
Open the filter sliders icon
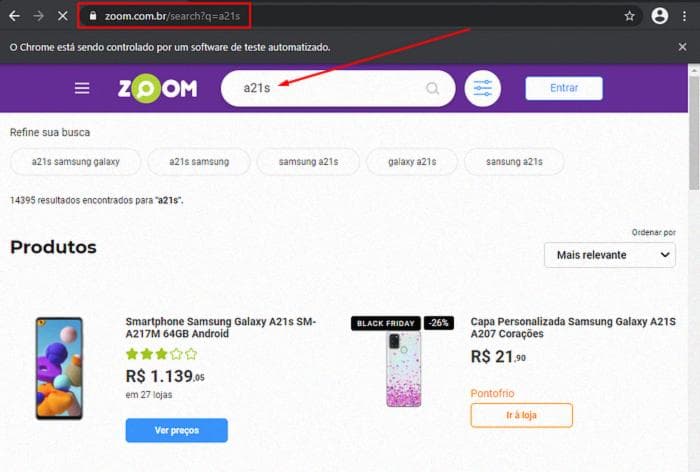click(x=483, y=88)
